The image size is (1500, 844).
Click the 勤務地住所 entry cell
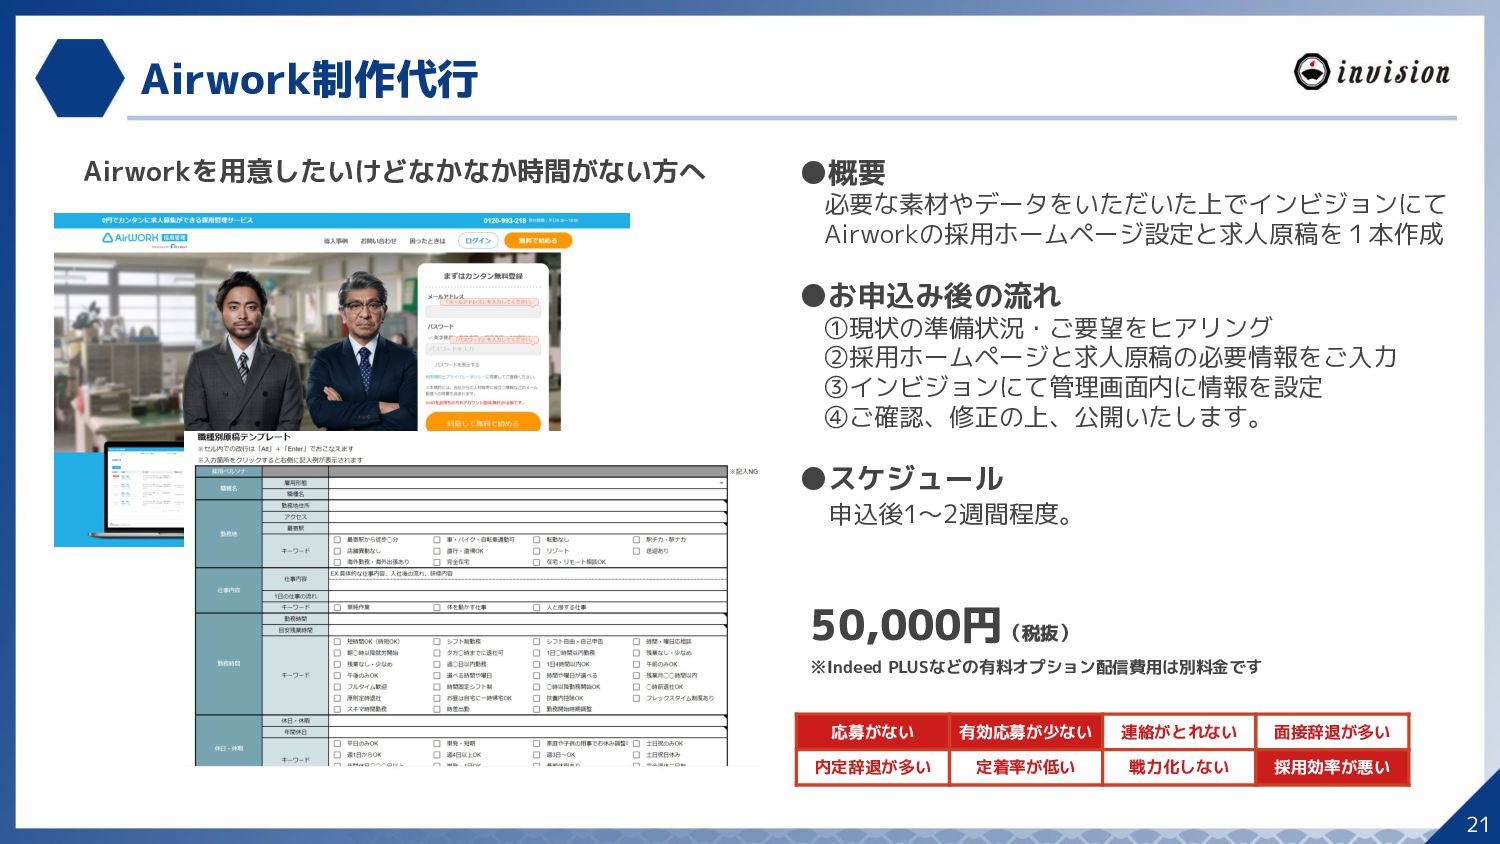[527, 506]
